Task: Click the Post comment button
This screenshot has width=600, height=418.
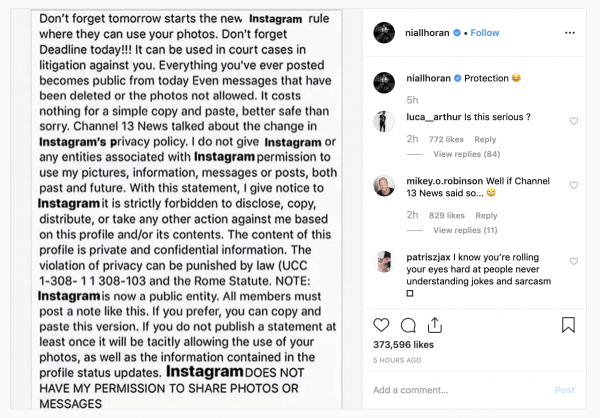Action: 565,390
